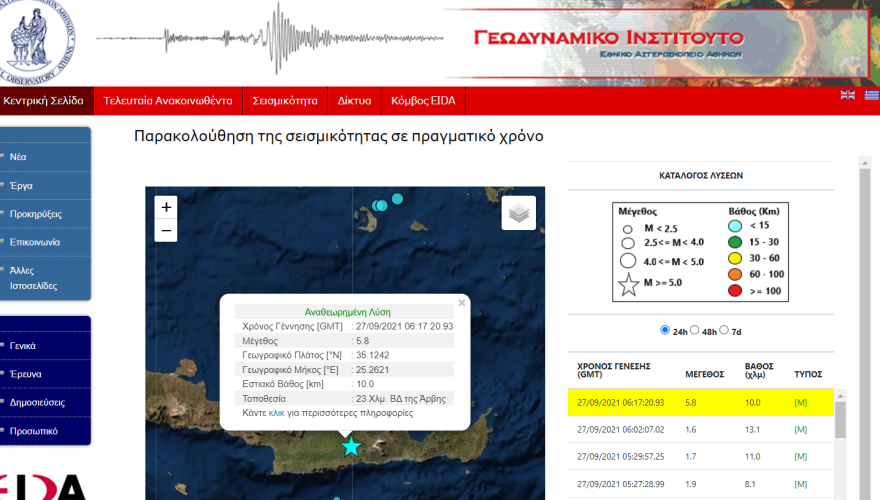Switch language to Greek via Greek flag
The width and height of the screenshot is (880, 500).
[872, 95]
